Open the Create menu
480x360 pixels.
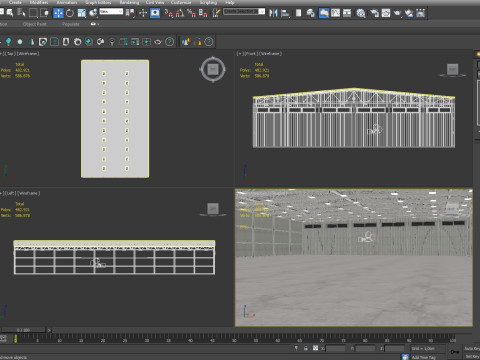pos(15,2)
